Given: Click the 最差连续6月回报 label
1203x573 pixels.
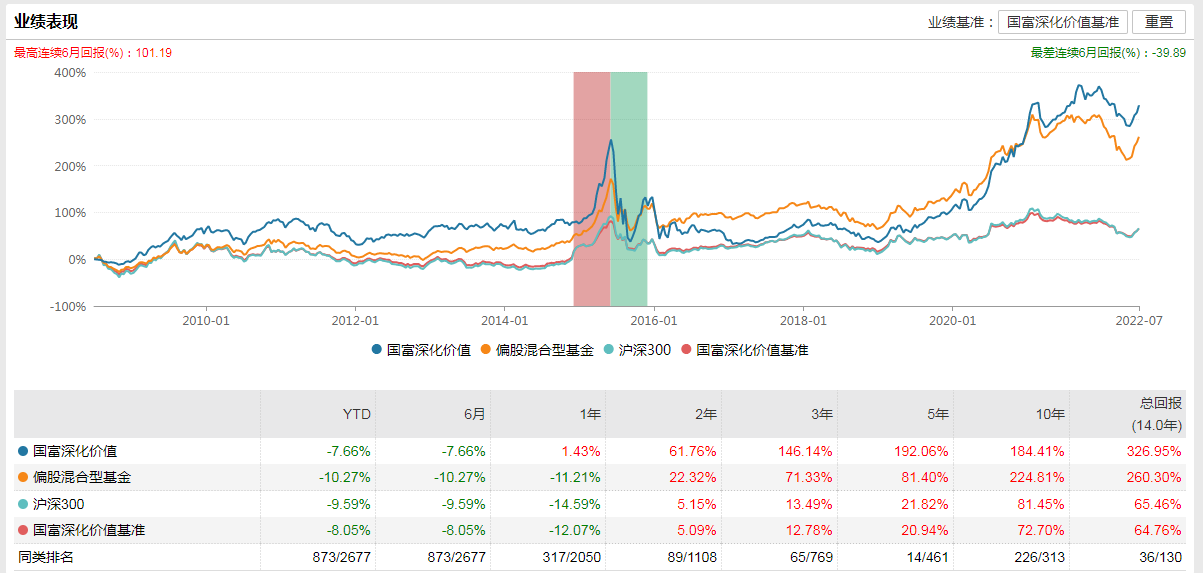Looking at the screenshot, I should tap(1107, 53).
